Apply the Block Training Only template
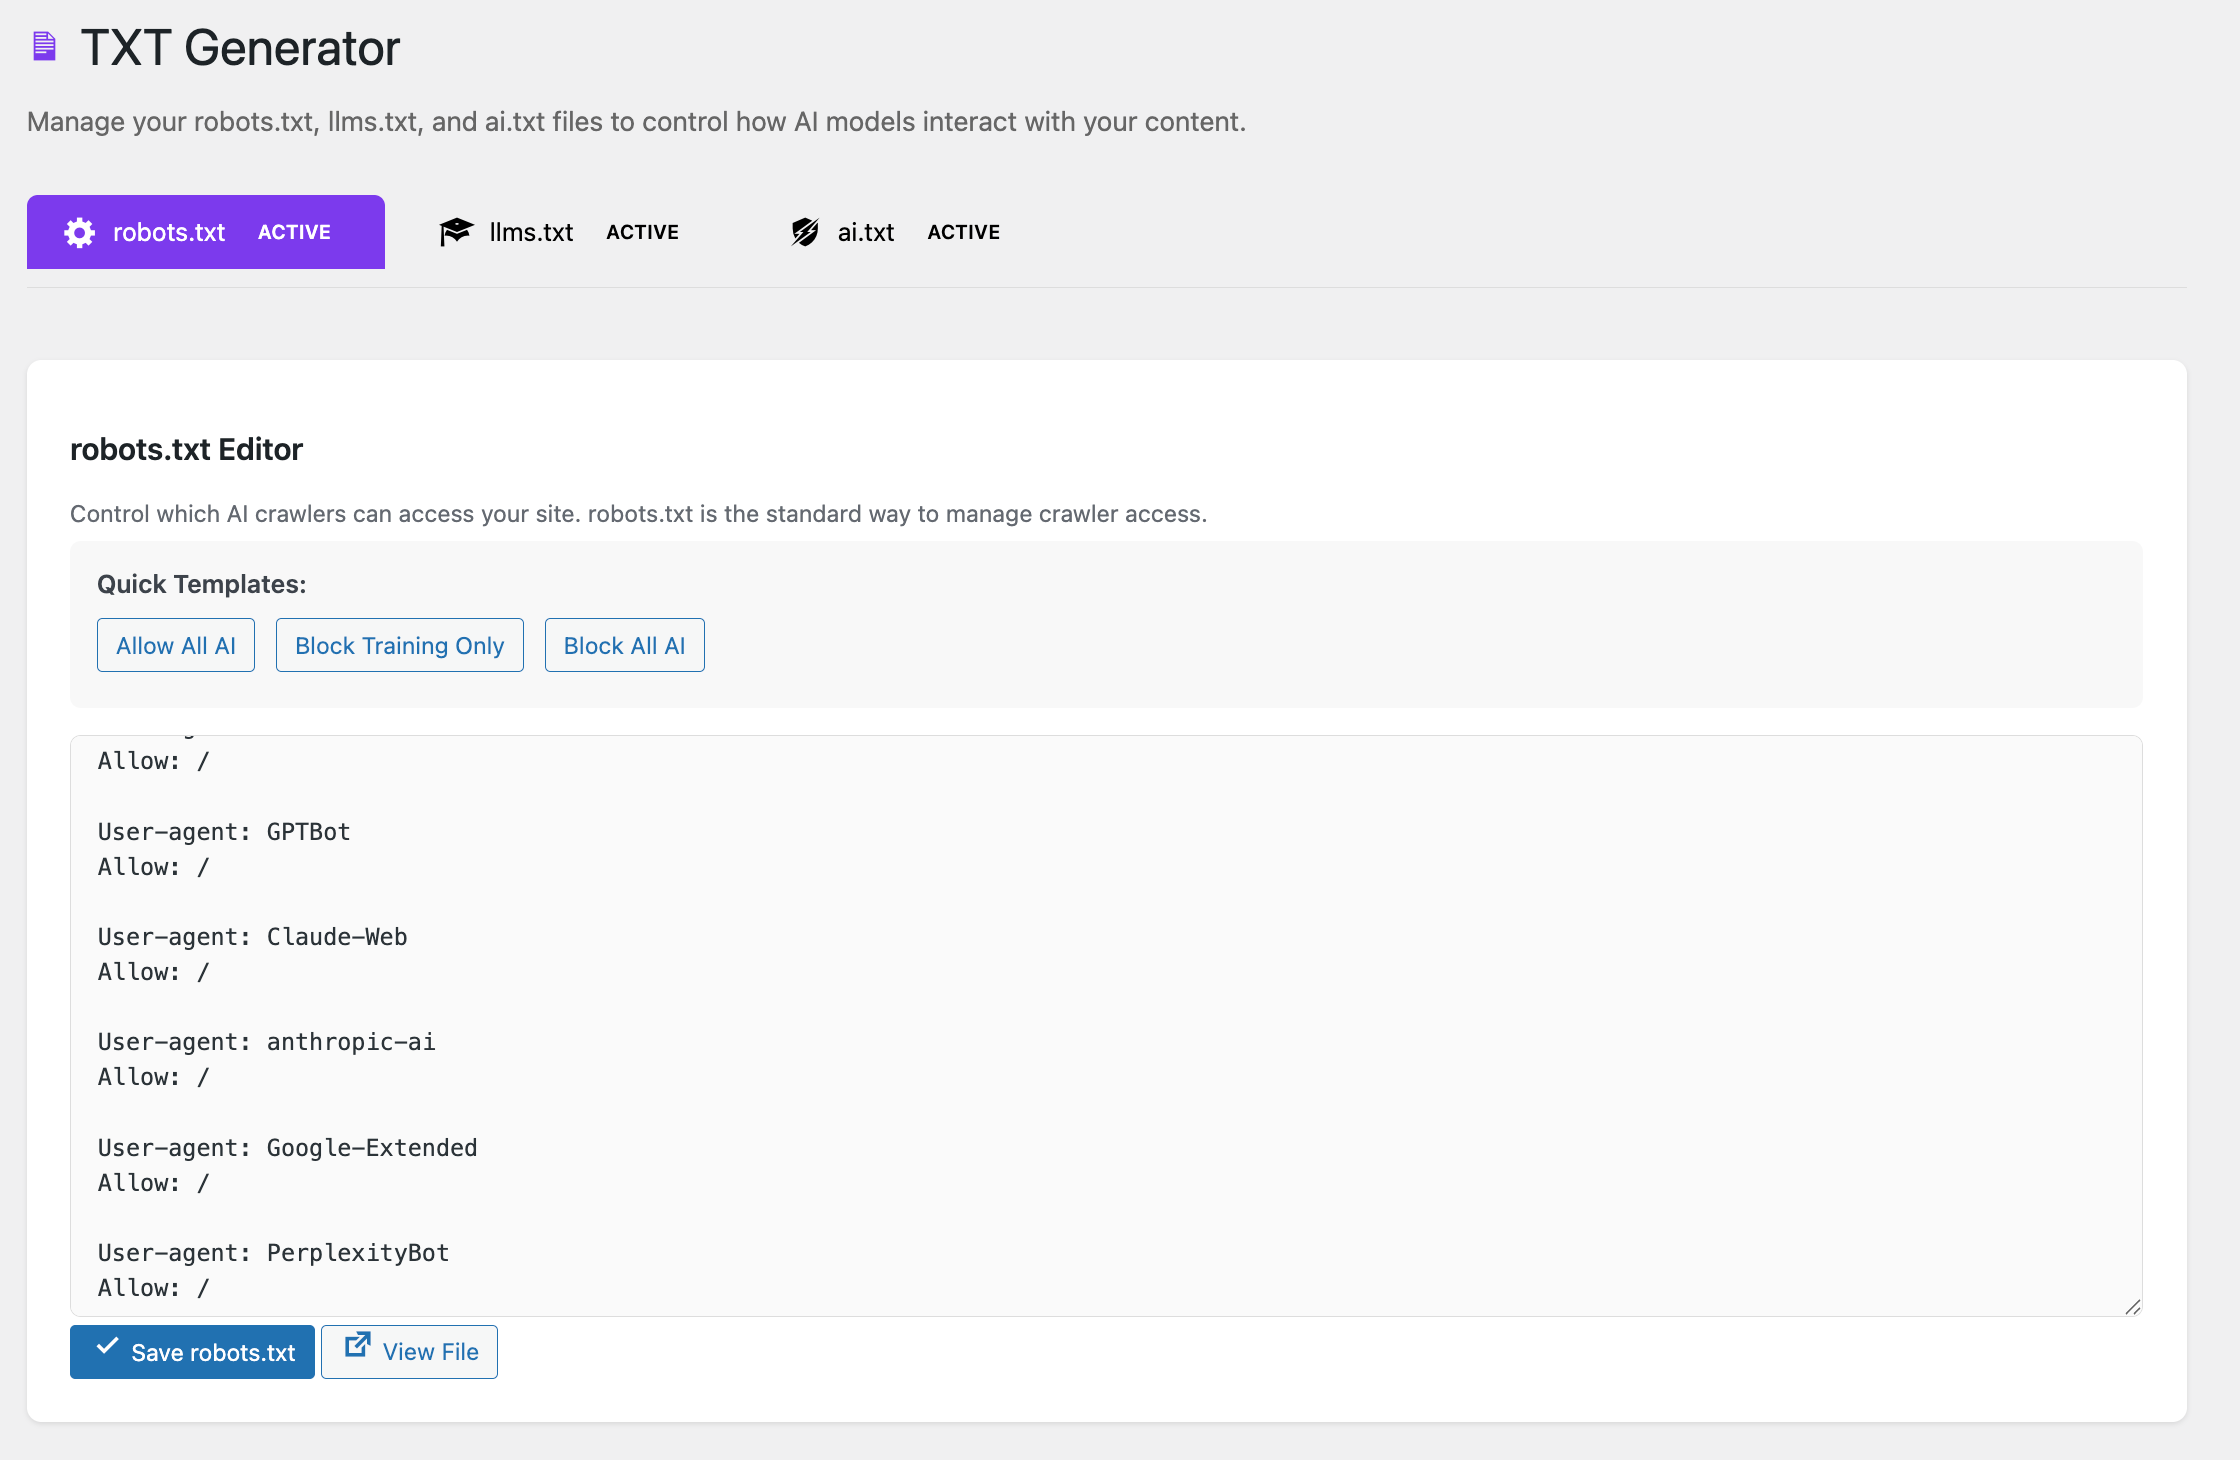Viewport: 2240px width, 1460px height. point(399,645)
